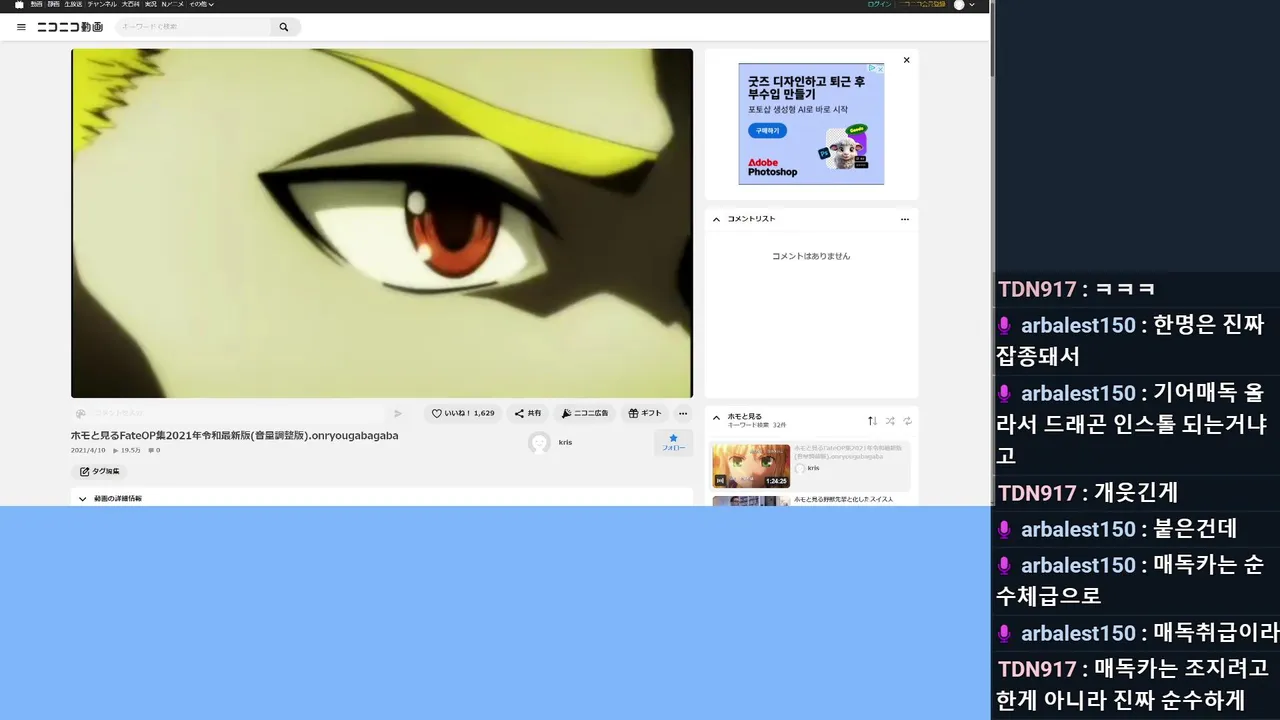Open the コメントリスト more options menu

(x=905, y=219)
